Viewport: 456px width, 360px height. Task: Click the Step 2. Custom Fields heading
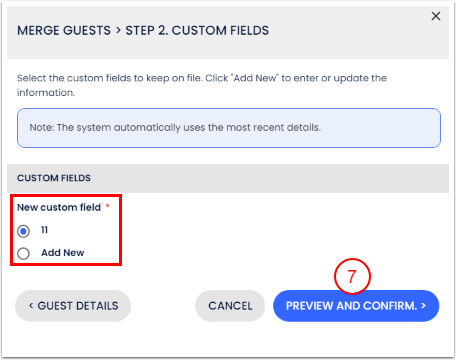click(197, 31)
